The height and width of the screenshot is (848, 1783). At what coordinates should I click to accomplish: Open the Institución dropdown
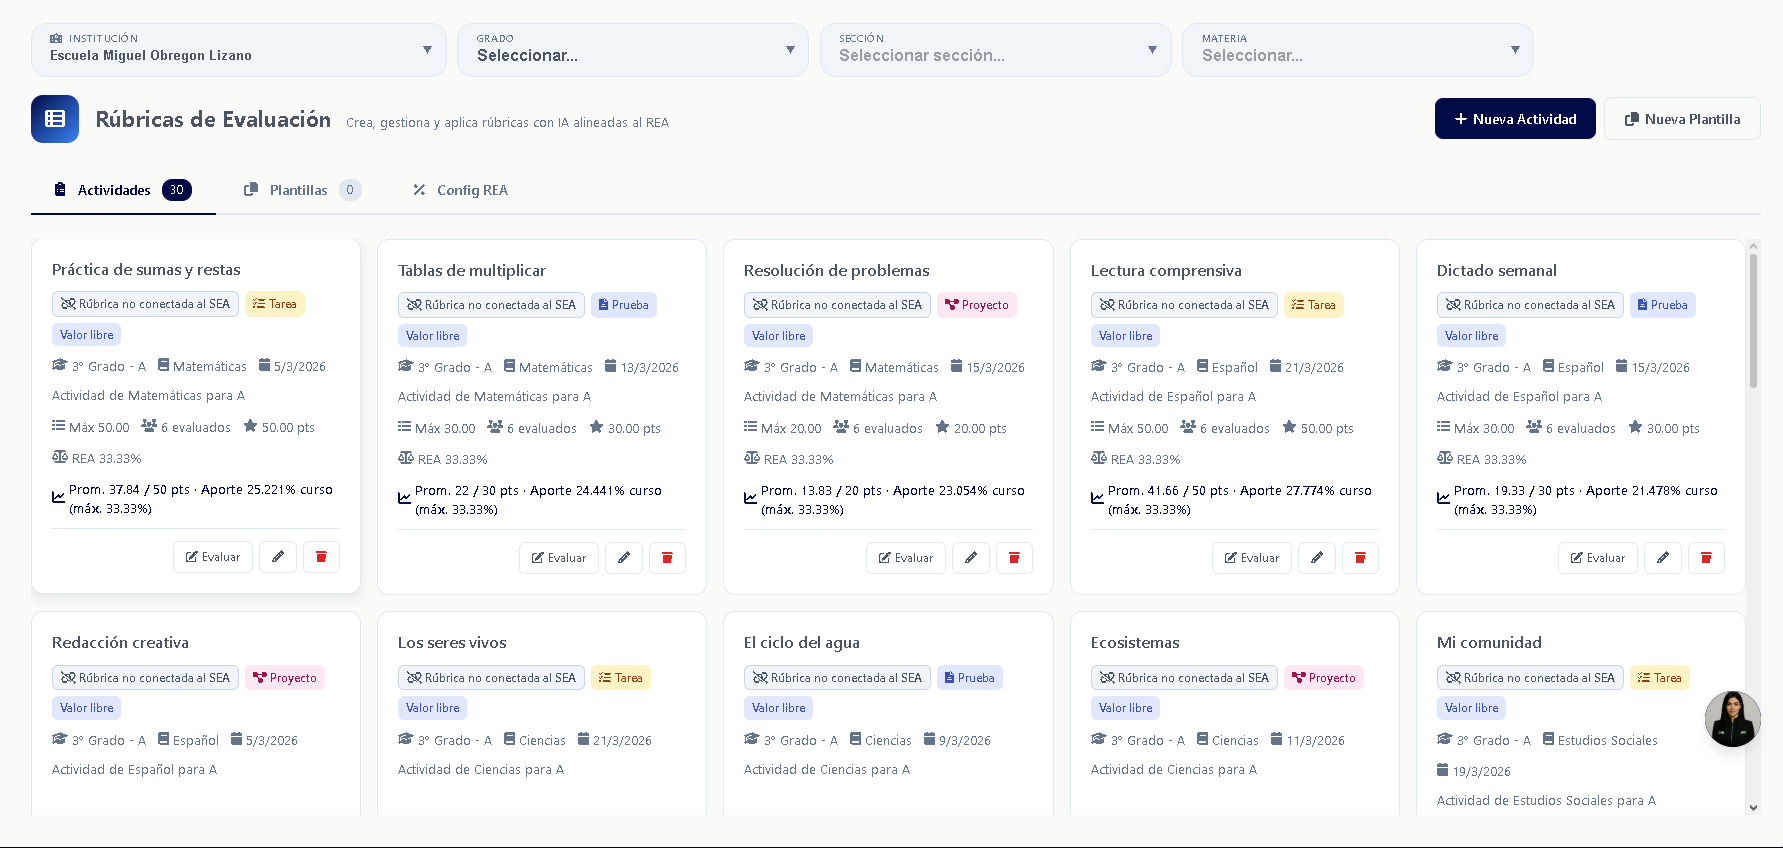pos(239,50)
